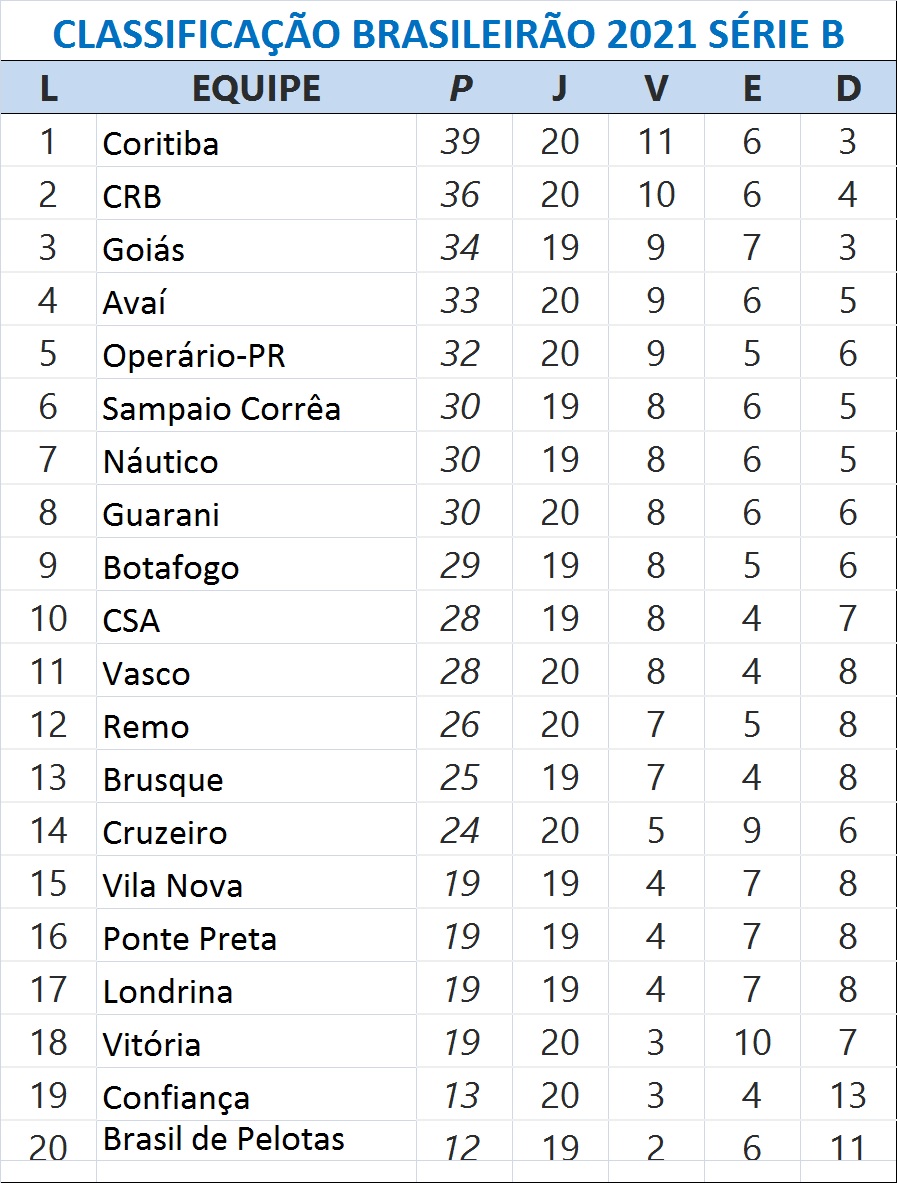Select the EQUIPE column header
Screen dimensions: 897x1183
pyautogui.click(x=256, y=88)
